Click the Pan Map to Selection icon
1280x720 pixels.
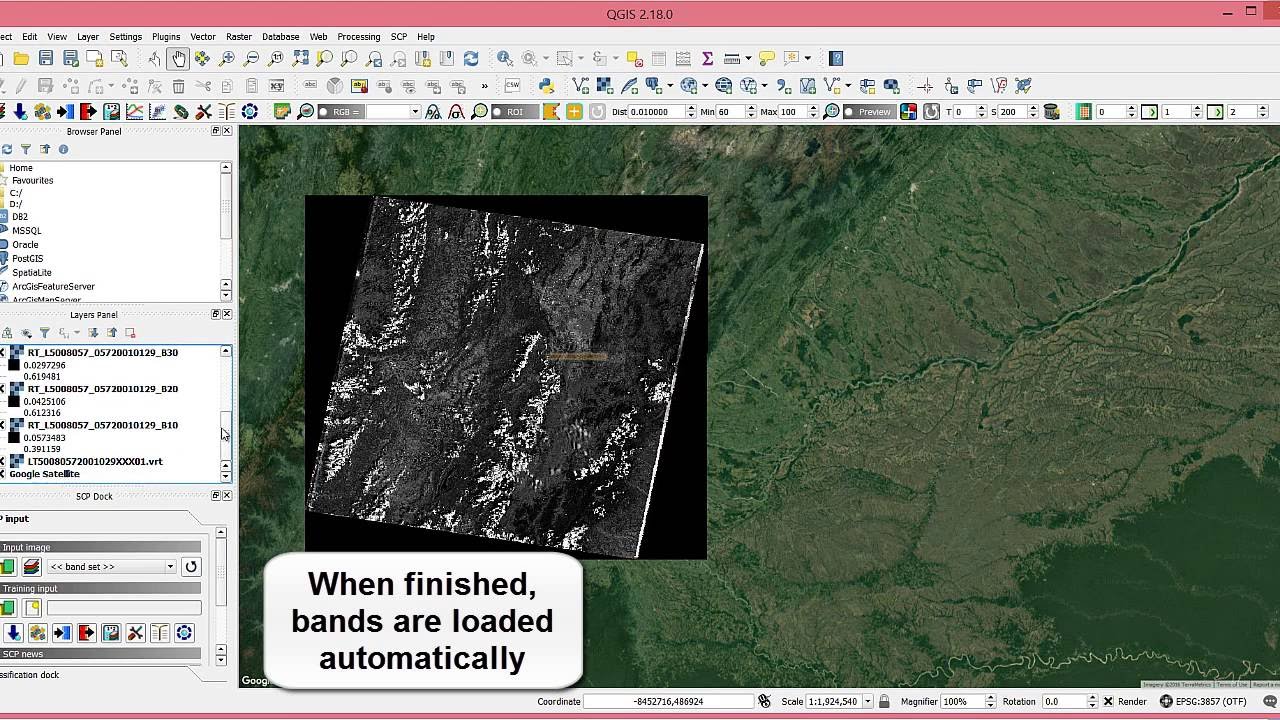tap(202, 59)
